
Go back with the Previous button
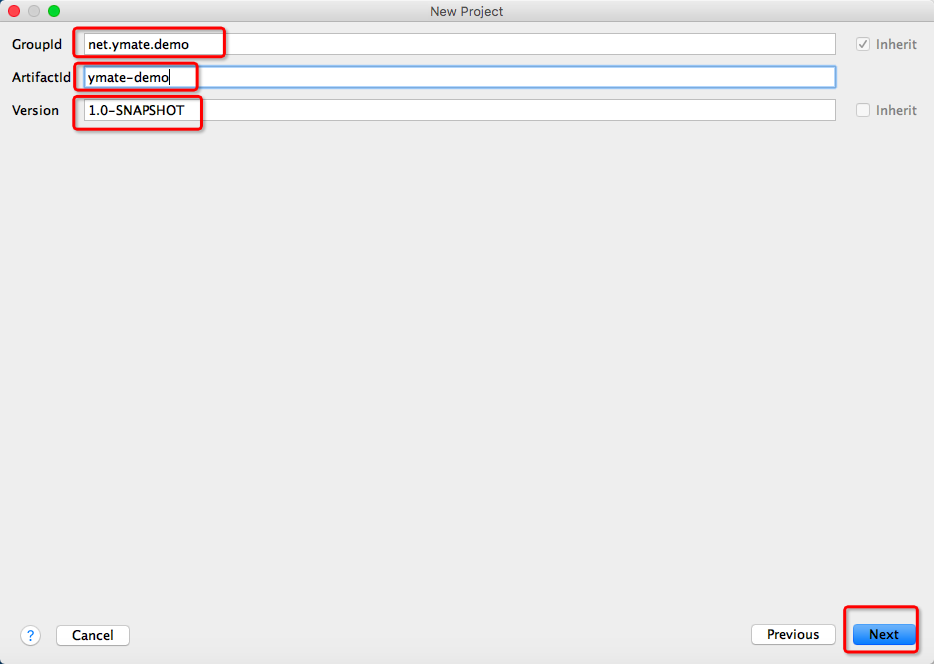793,635
